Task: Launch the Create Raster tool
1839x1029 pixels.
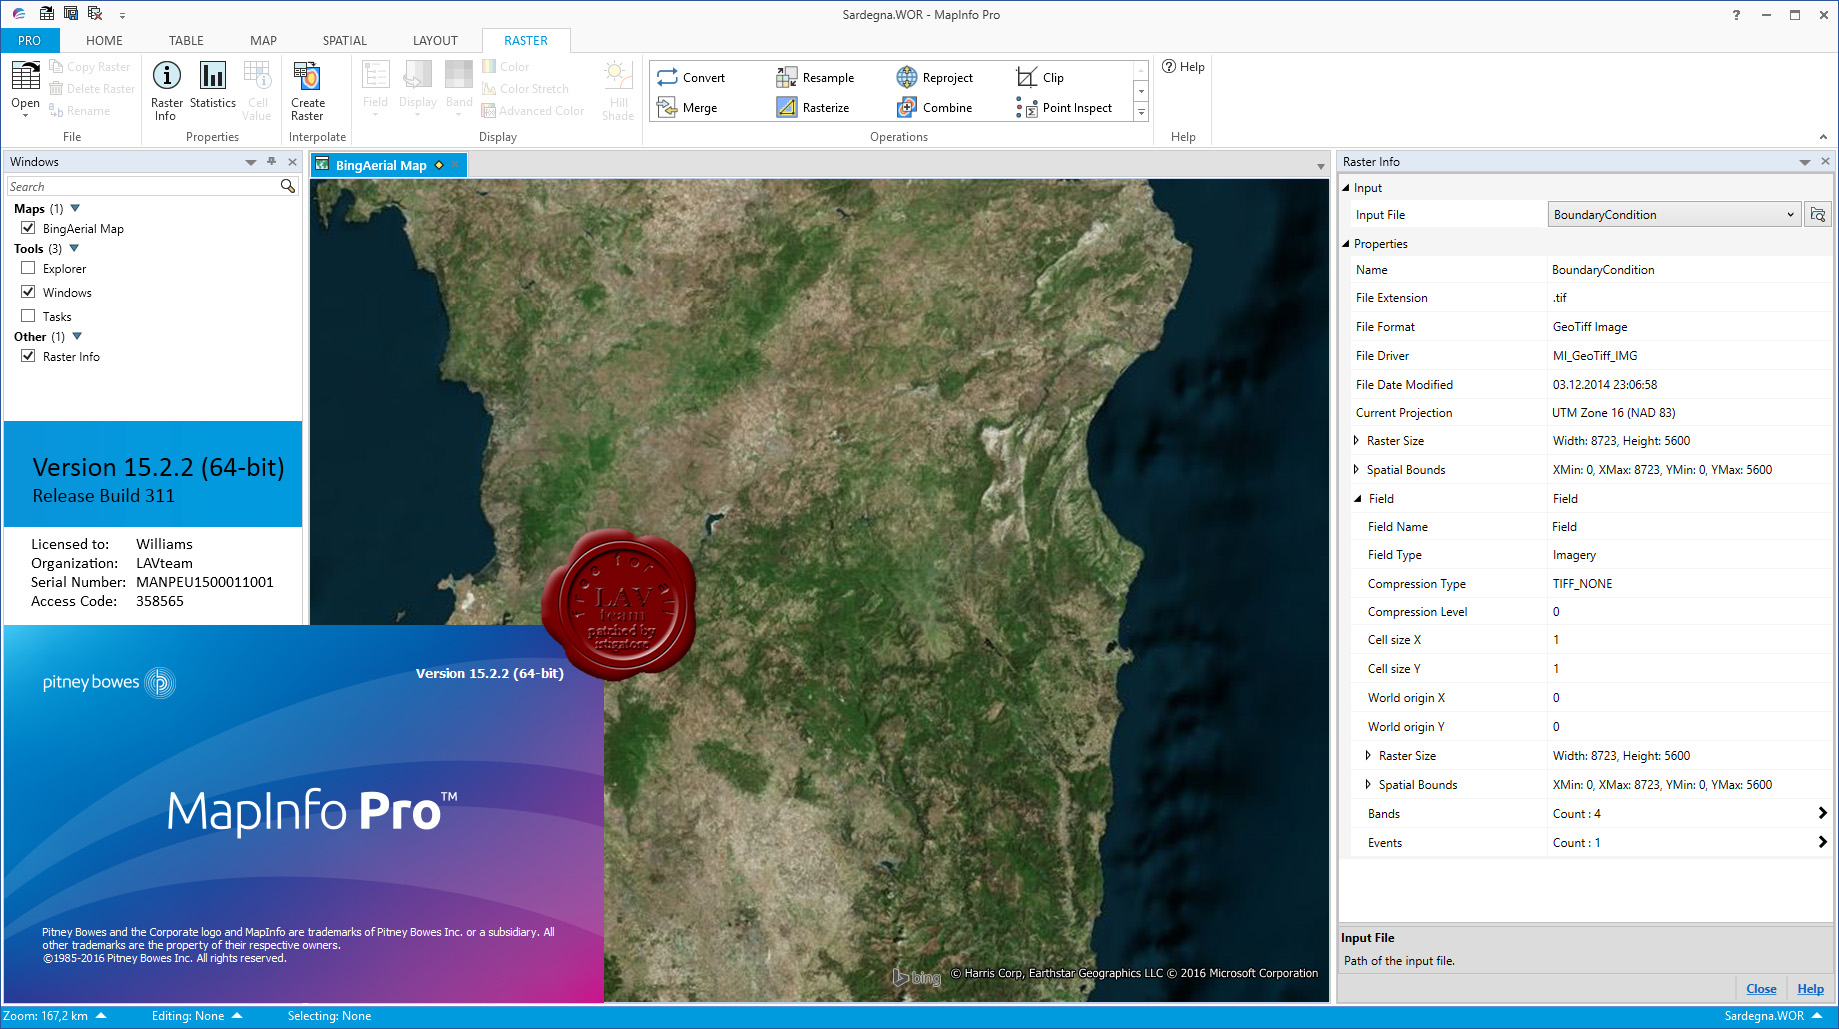Action: coord(307,90)
